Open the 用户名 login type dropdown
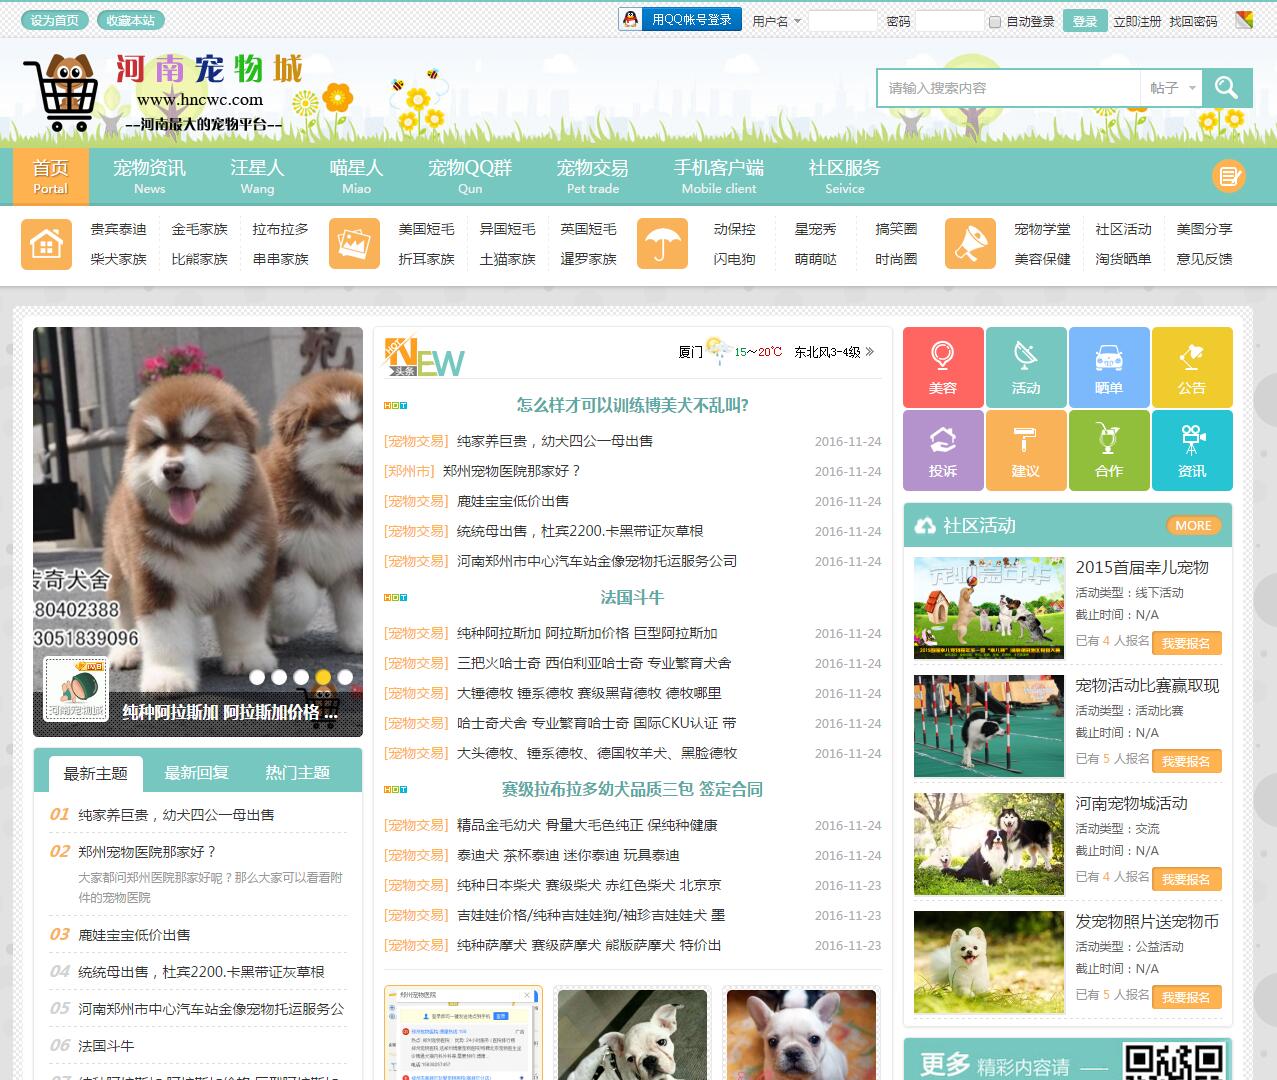The image size is (1277, 1080). tap(777, 21)
